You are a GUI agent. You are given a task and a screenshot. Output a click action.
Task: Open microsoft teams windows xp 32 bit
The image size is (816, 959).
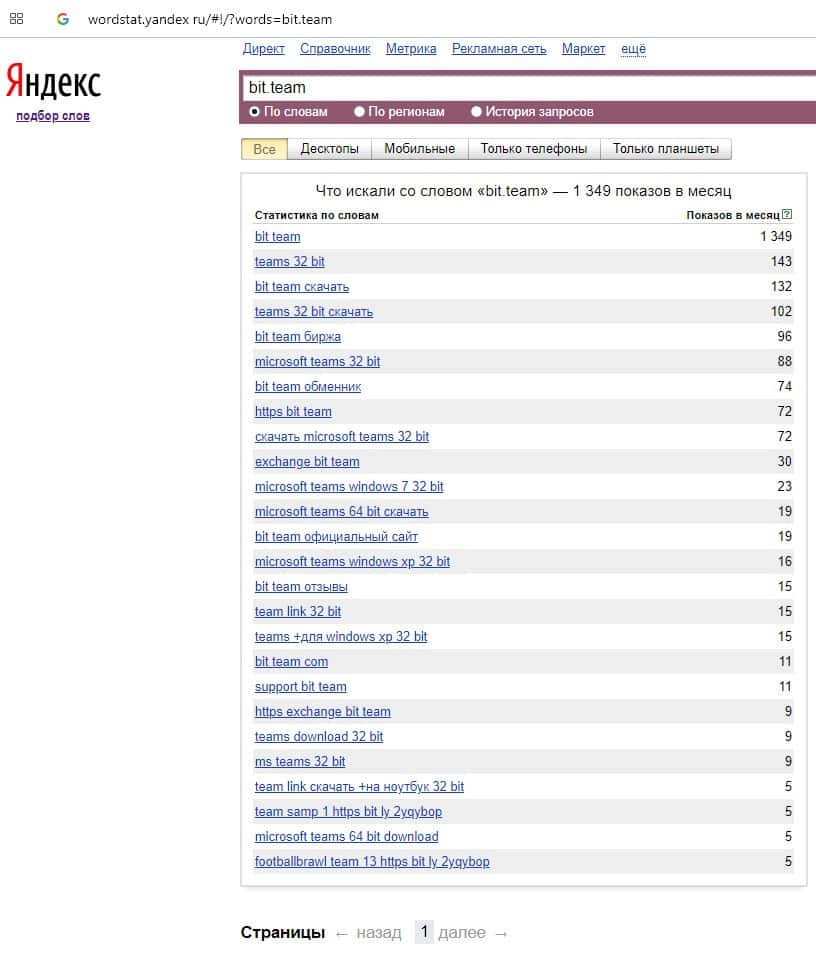pos(352,561)
